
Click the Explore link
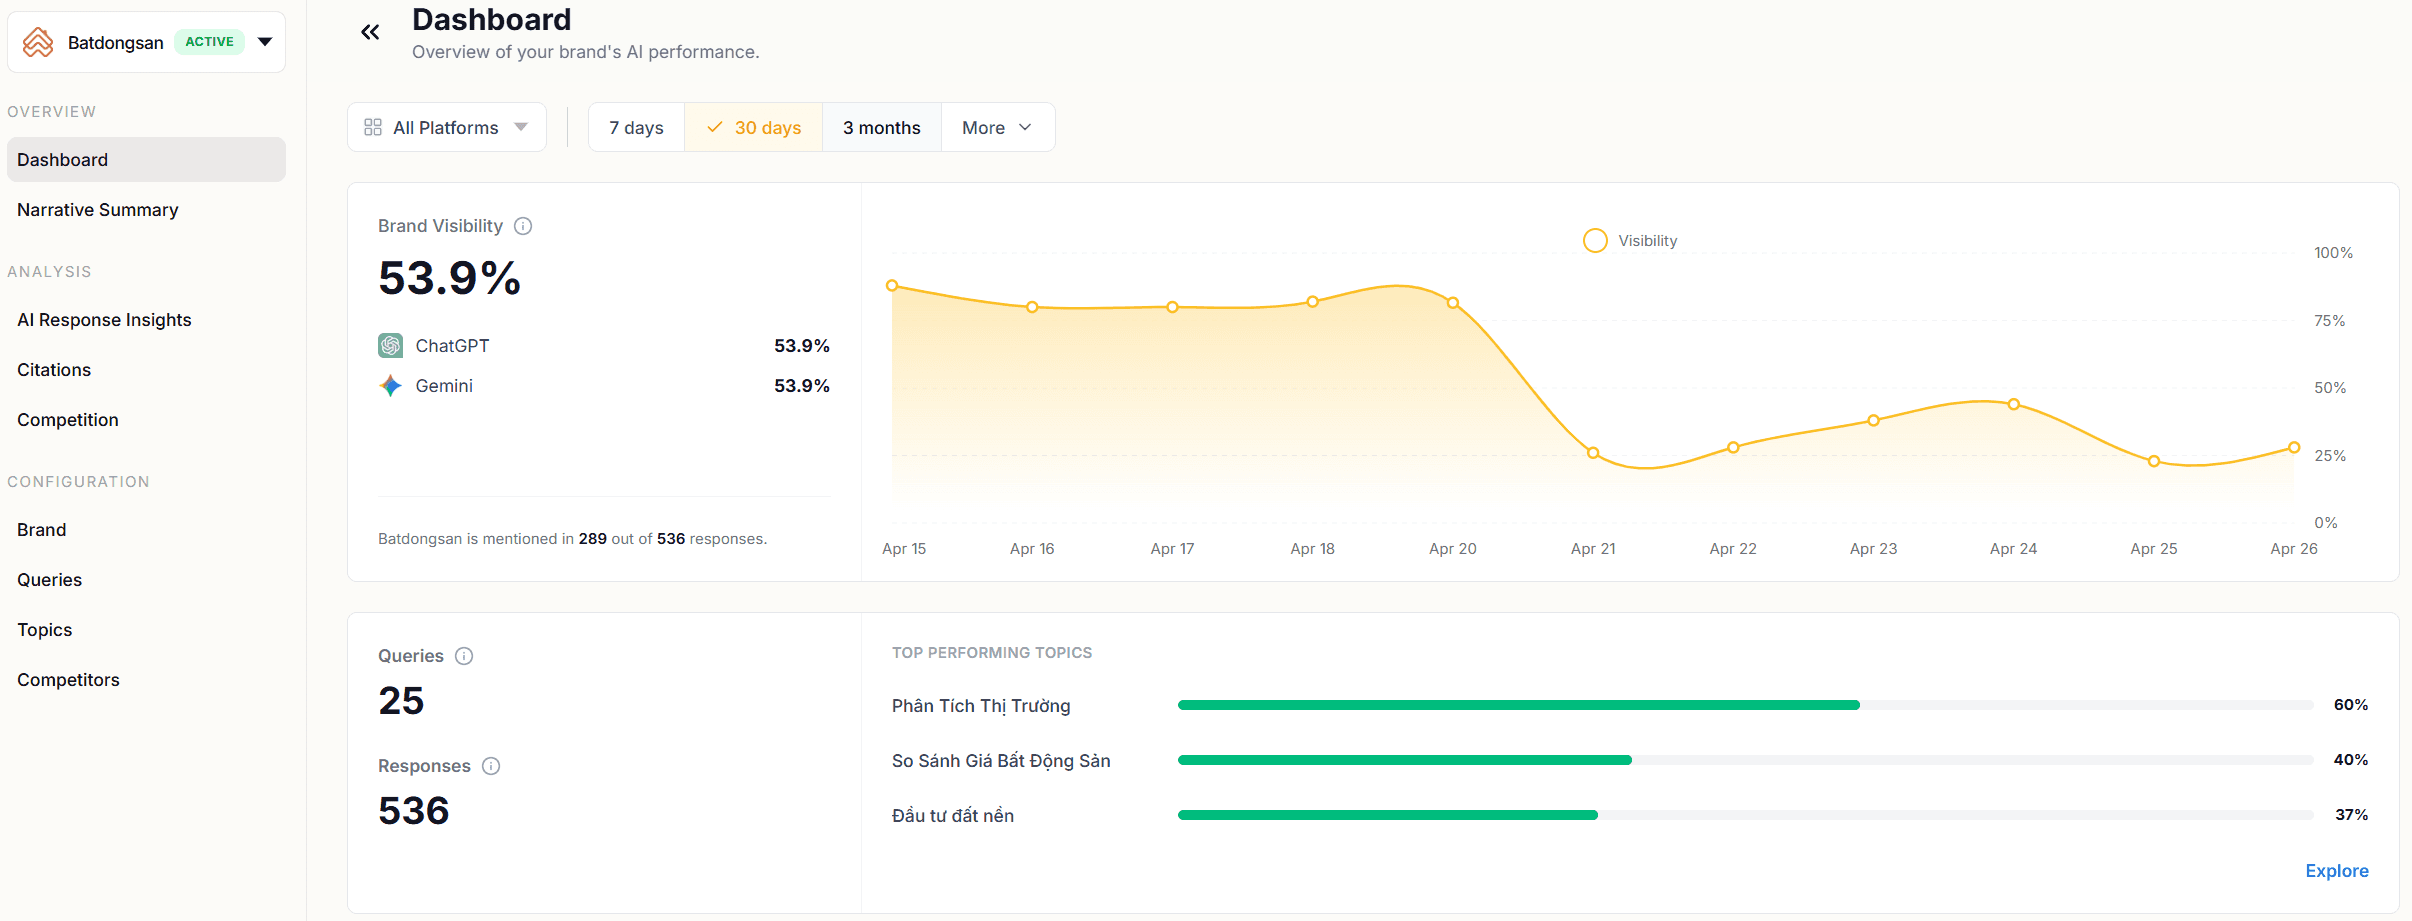tap(2336, 871)
